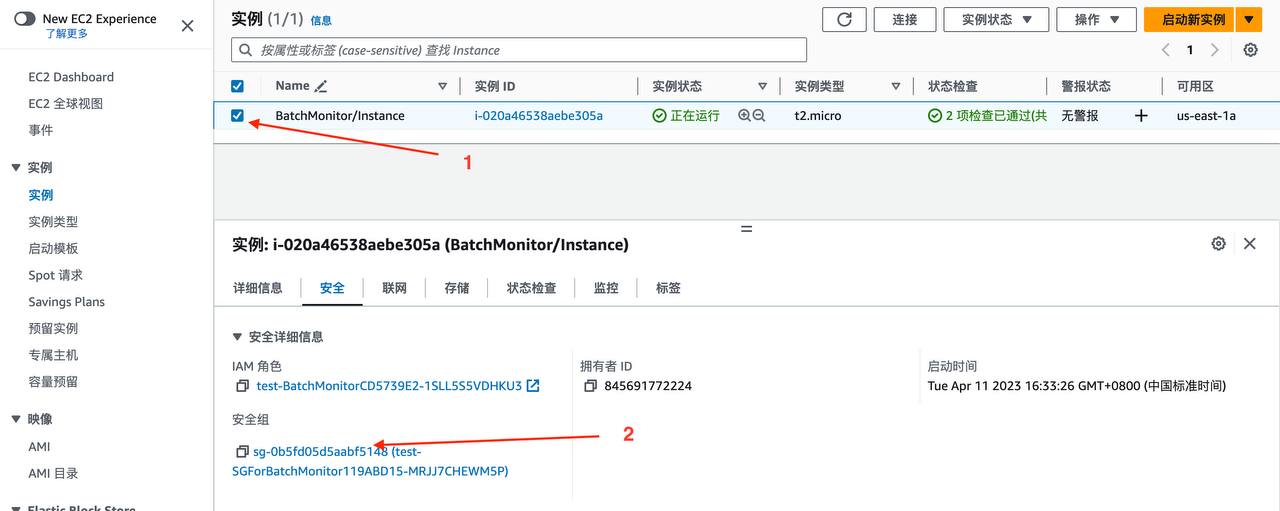
Task: Focus the instance search field
Action: coord(519,50)
